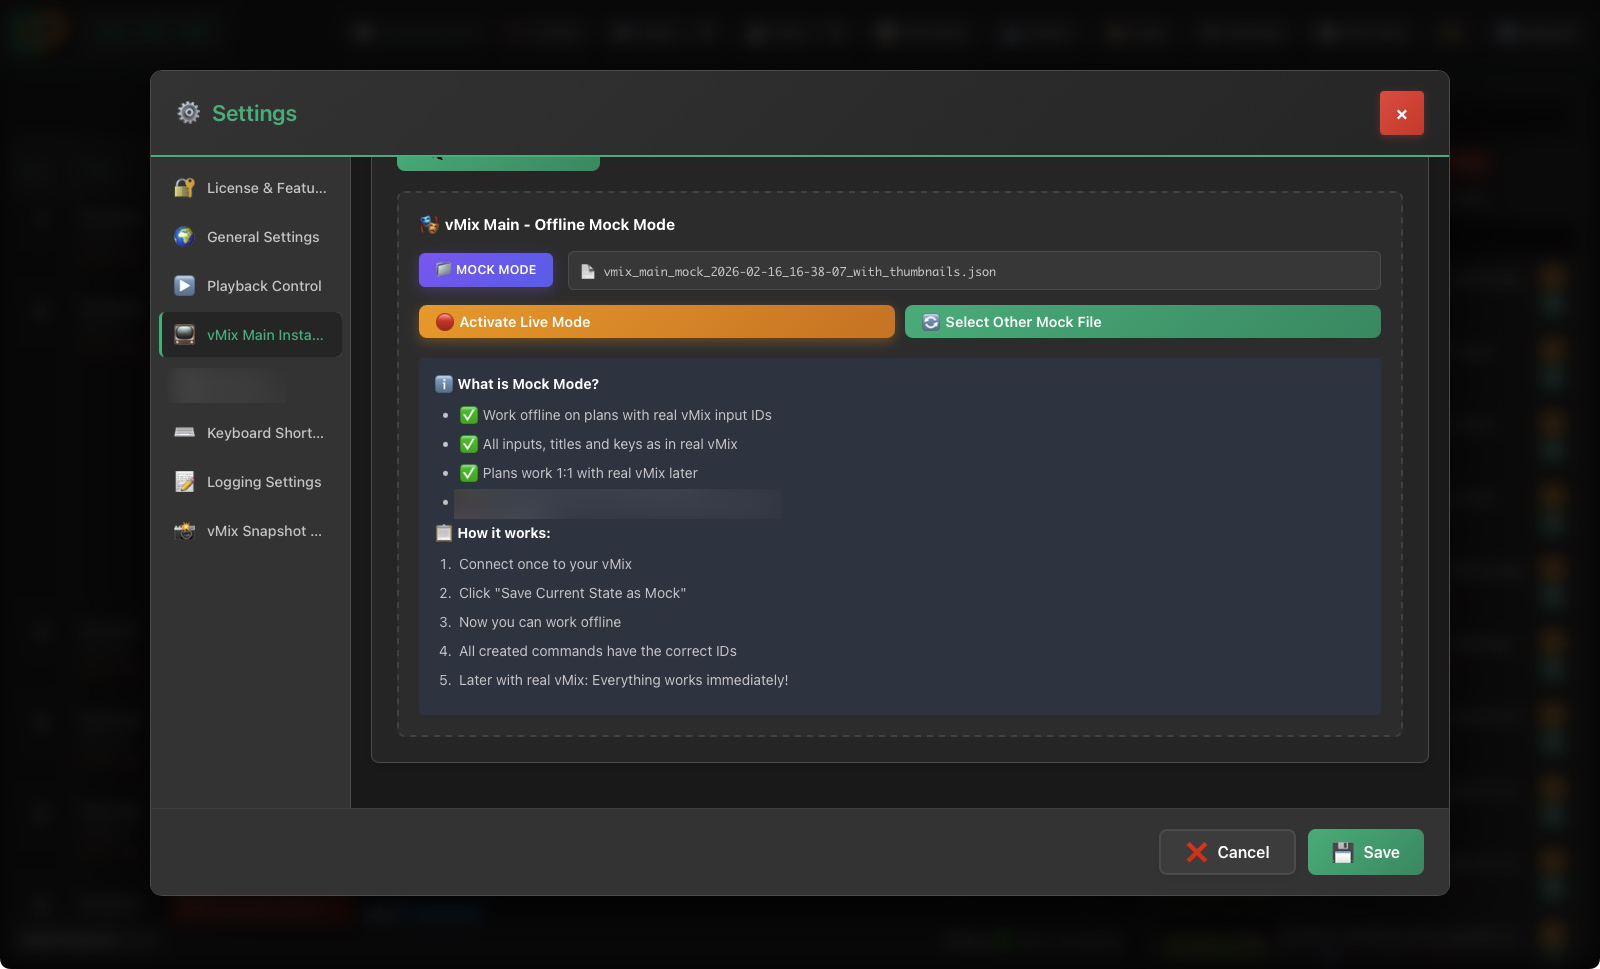Click the info icon beside "What is Mock Mode?"
The image size is (1600, 969).
(x=443, y=383)
